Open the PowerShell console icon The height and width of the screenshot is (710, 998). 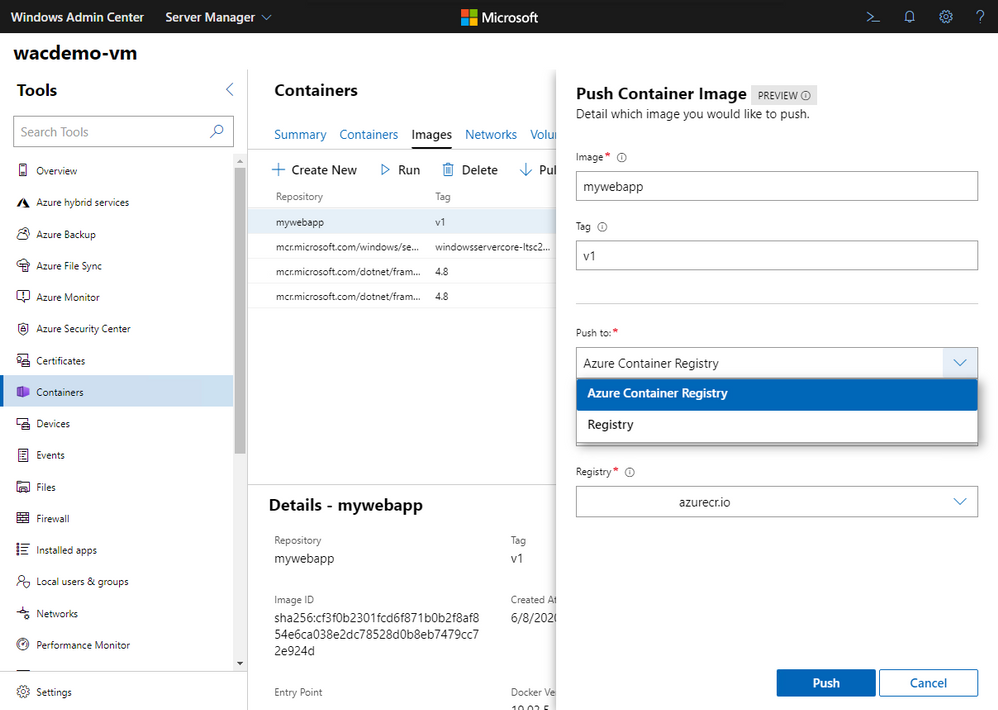tap(873, 17)
